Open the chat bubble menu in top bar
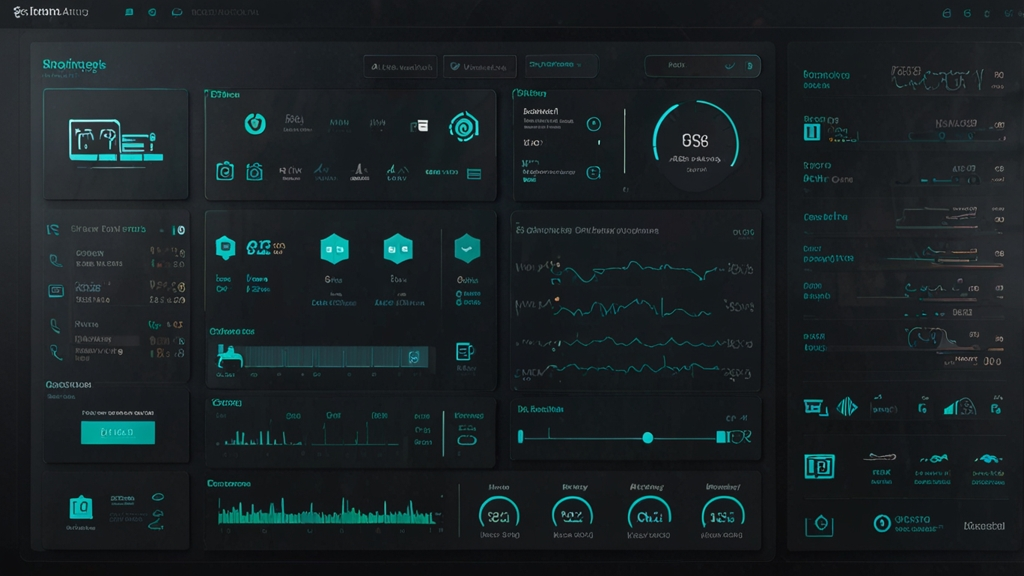The width and height of the screenshot is (1024, 576). point(176,12)
